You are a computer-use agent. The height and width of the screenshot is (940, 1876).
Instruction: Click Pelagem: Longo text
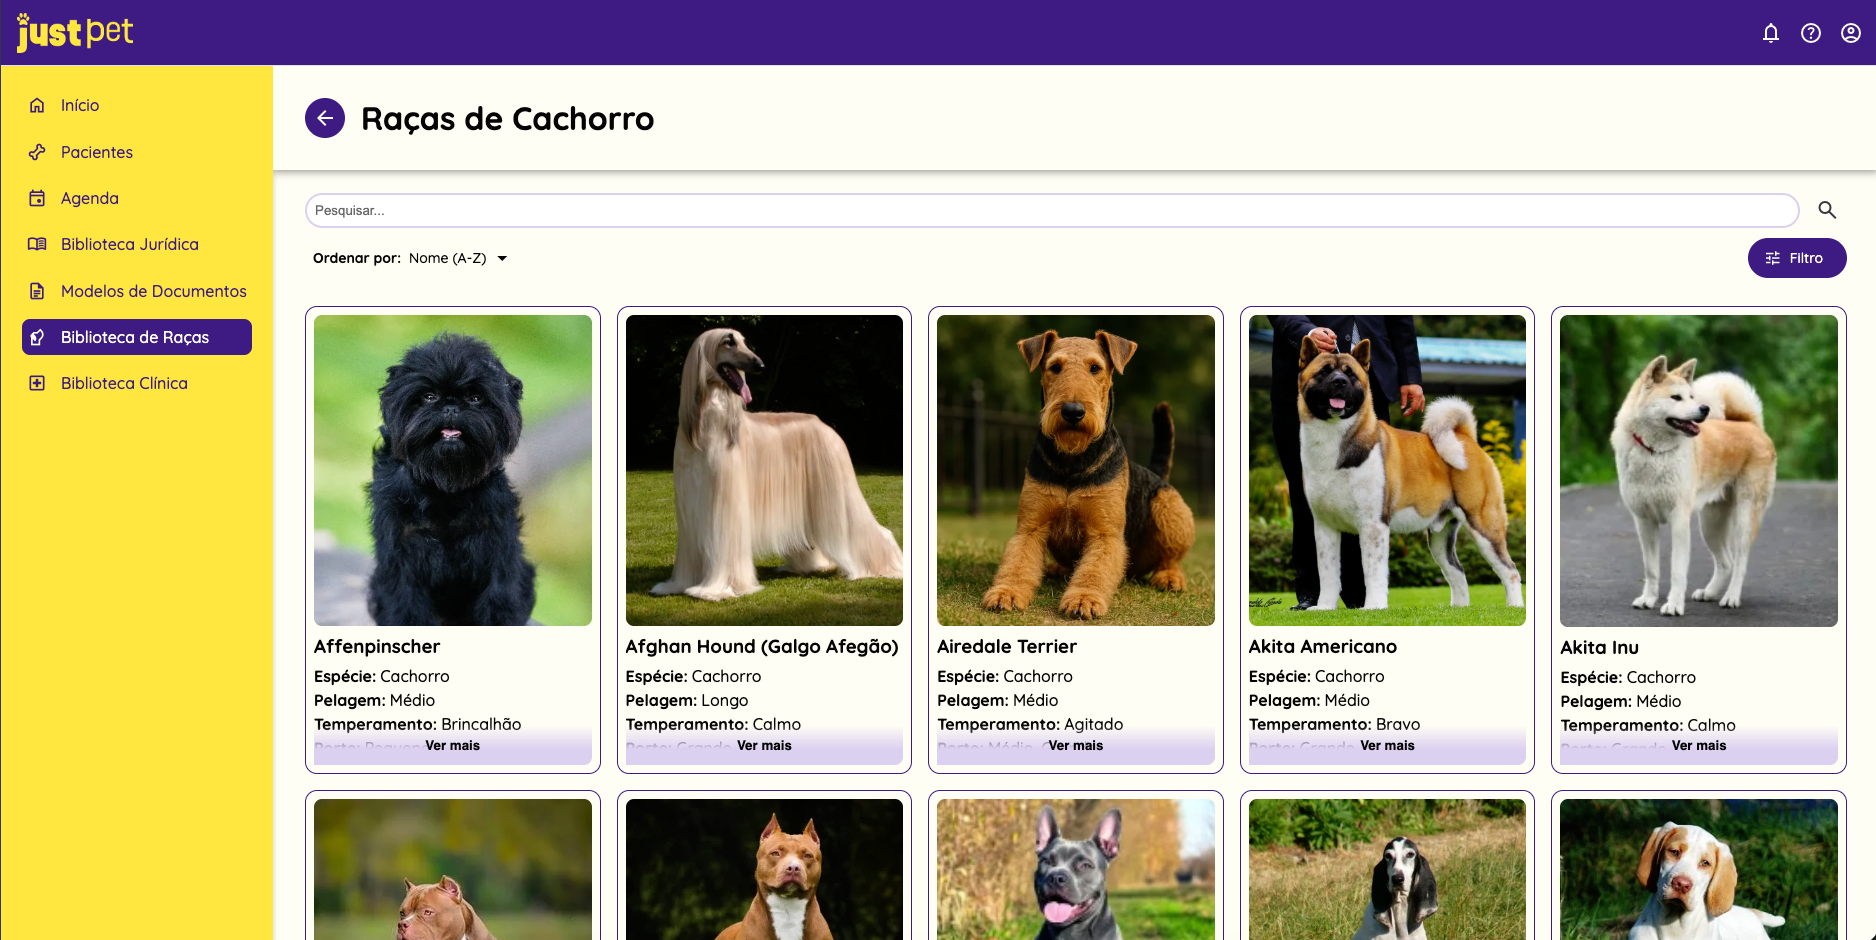pyautogui.click(x=687, y=700)
